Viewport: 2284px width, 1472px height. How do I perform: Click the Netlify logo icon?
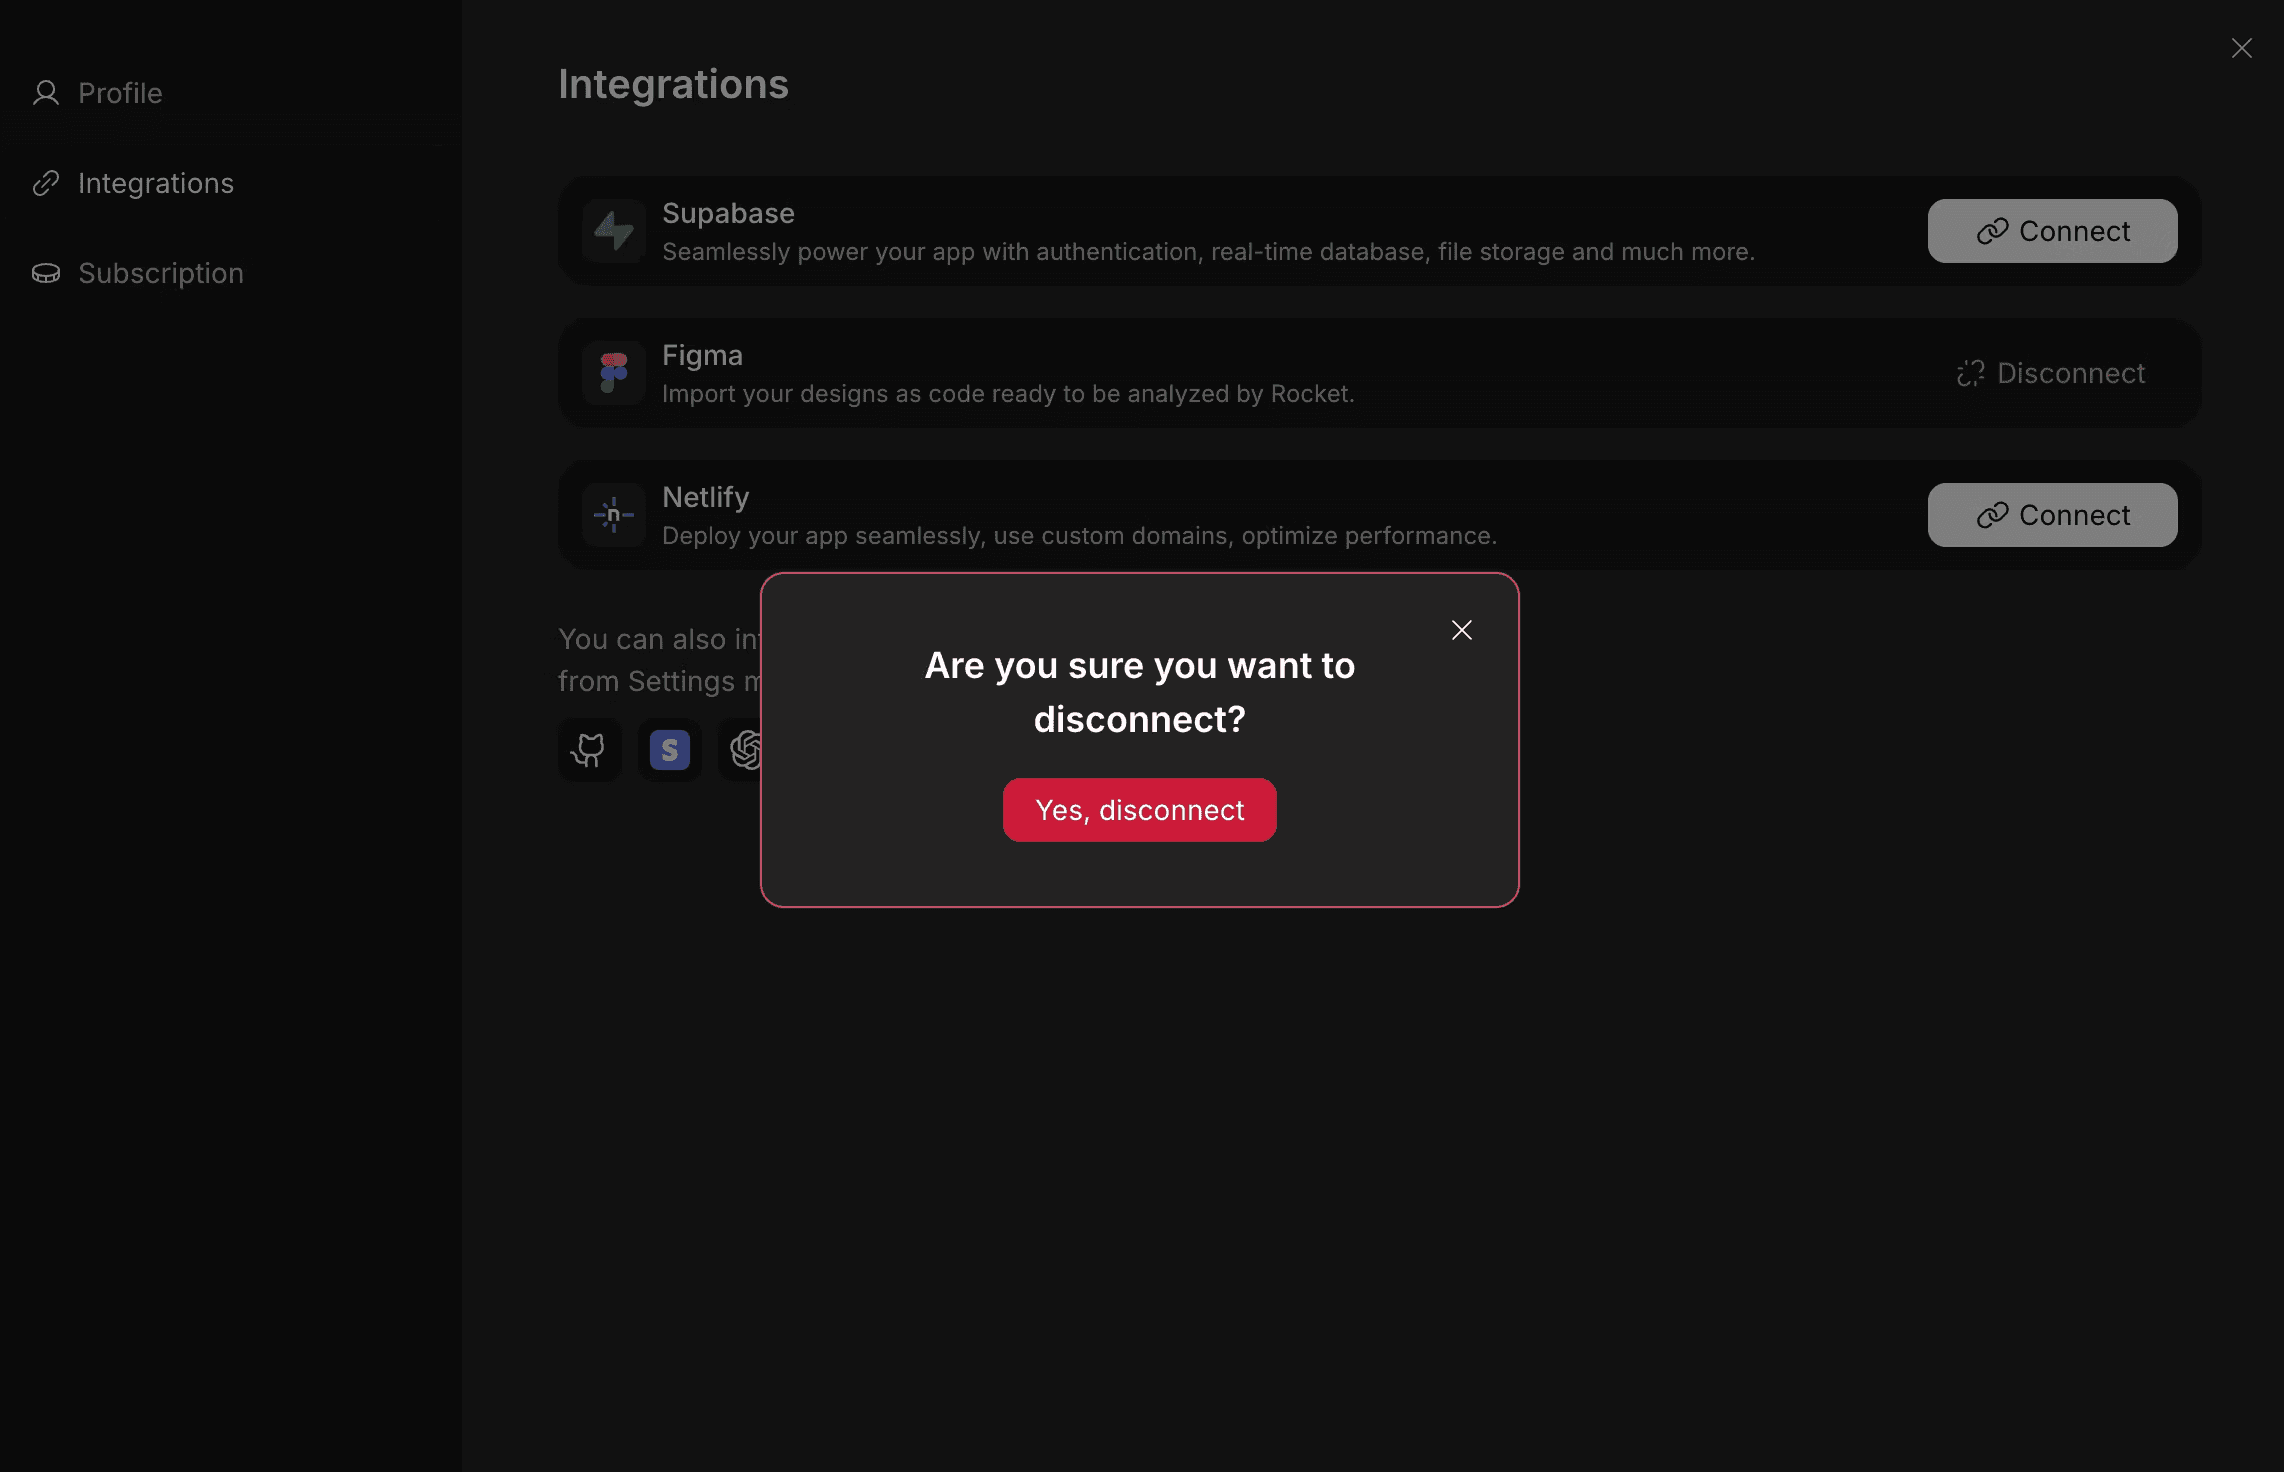click(613, 515)
